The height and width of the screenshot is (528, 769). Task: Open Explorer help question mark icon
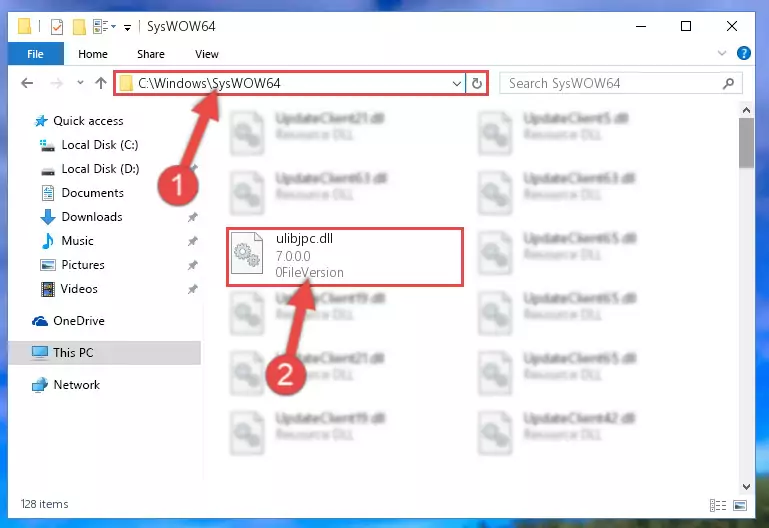[743, 53]
